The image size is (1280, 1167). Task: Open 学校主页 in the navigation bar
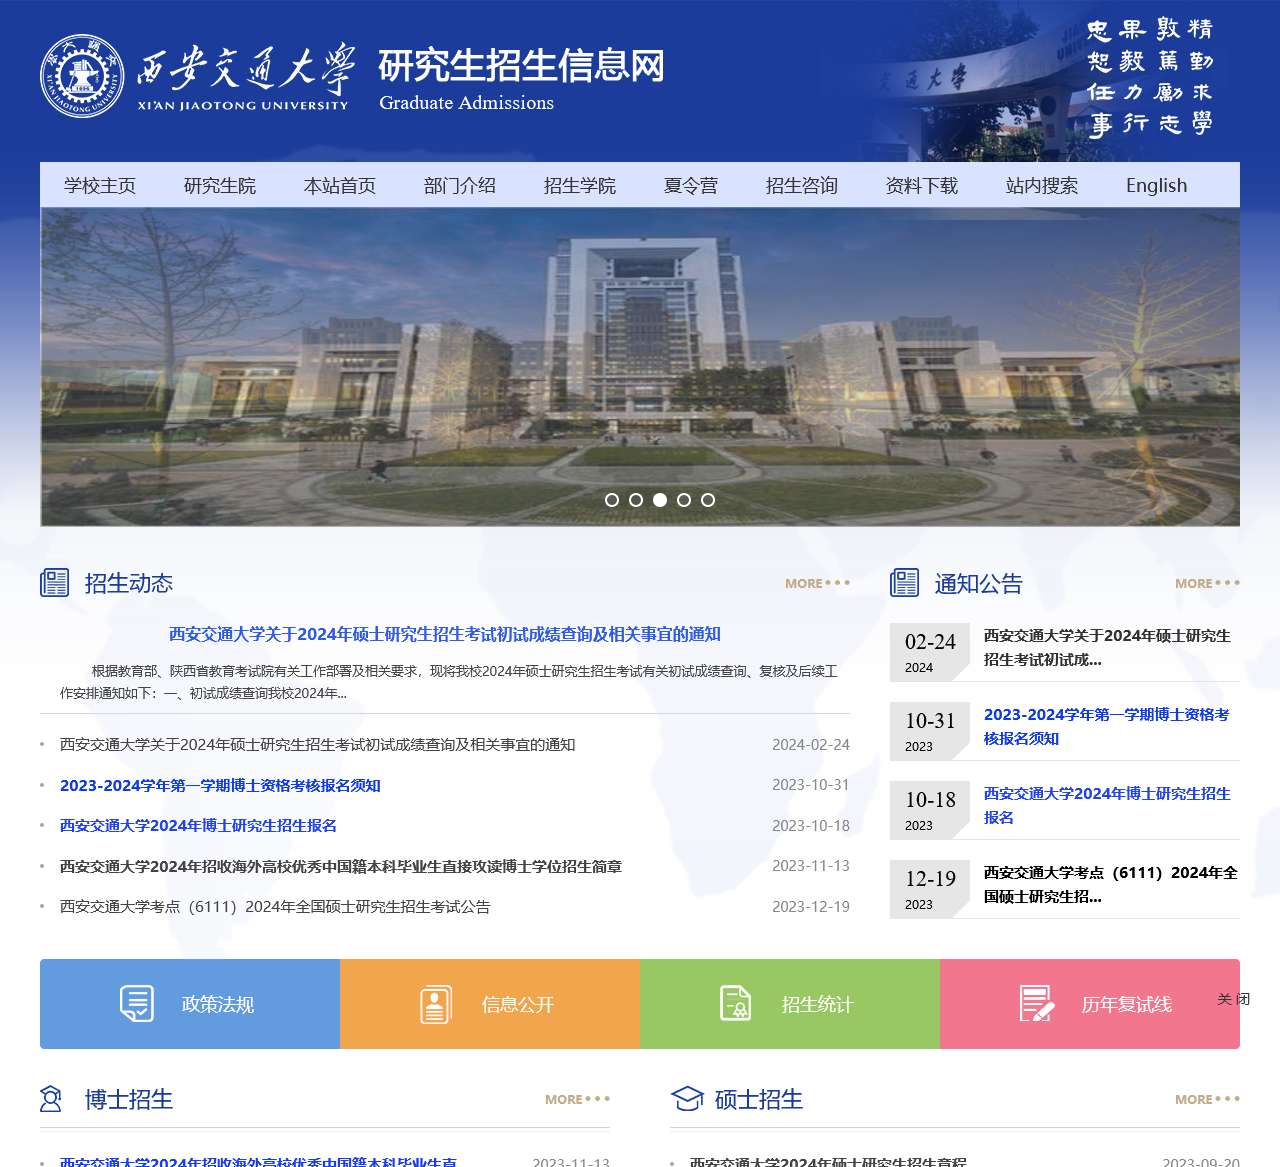(100, 185)
